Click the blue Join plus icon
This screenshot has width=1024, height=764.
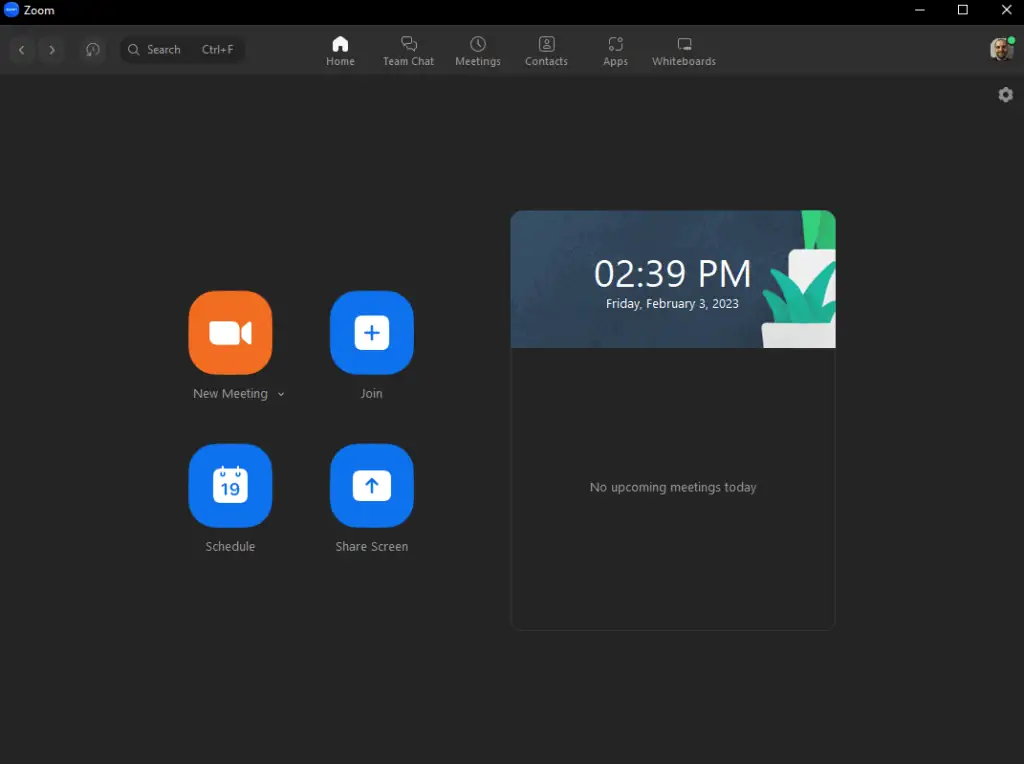pyautogui.click(x=371, y=333)
